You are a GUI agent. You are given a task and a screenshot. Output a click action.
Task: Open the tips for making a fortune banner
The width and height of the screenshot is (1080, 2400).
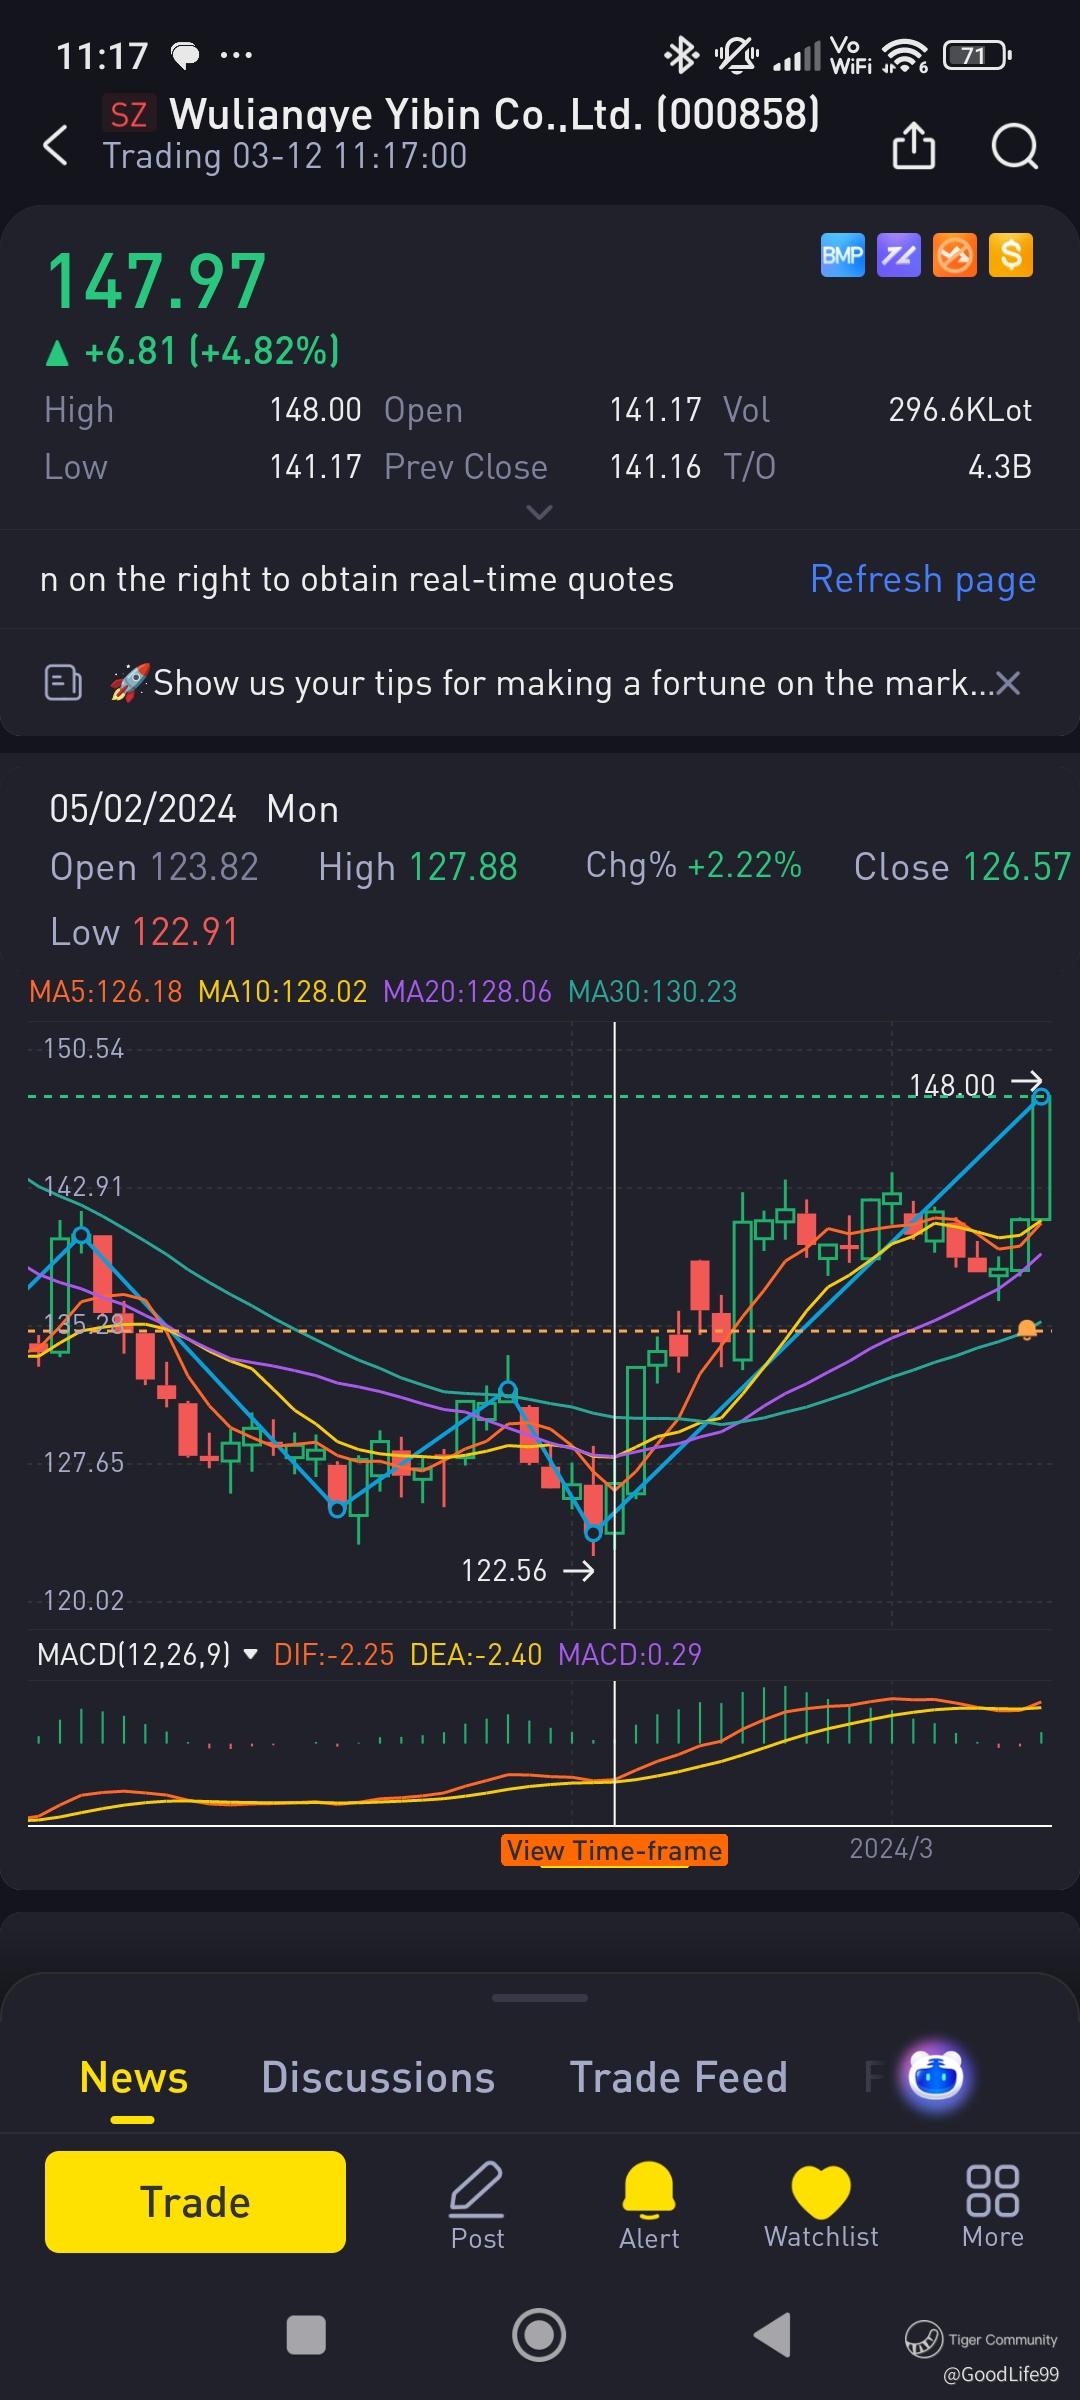click(x=552, y=683)
